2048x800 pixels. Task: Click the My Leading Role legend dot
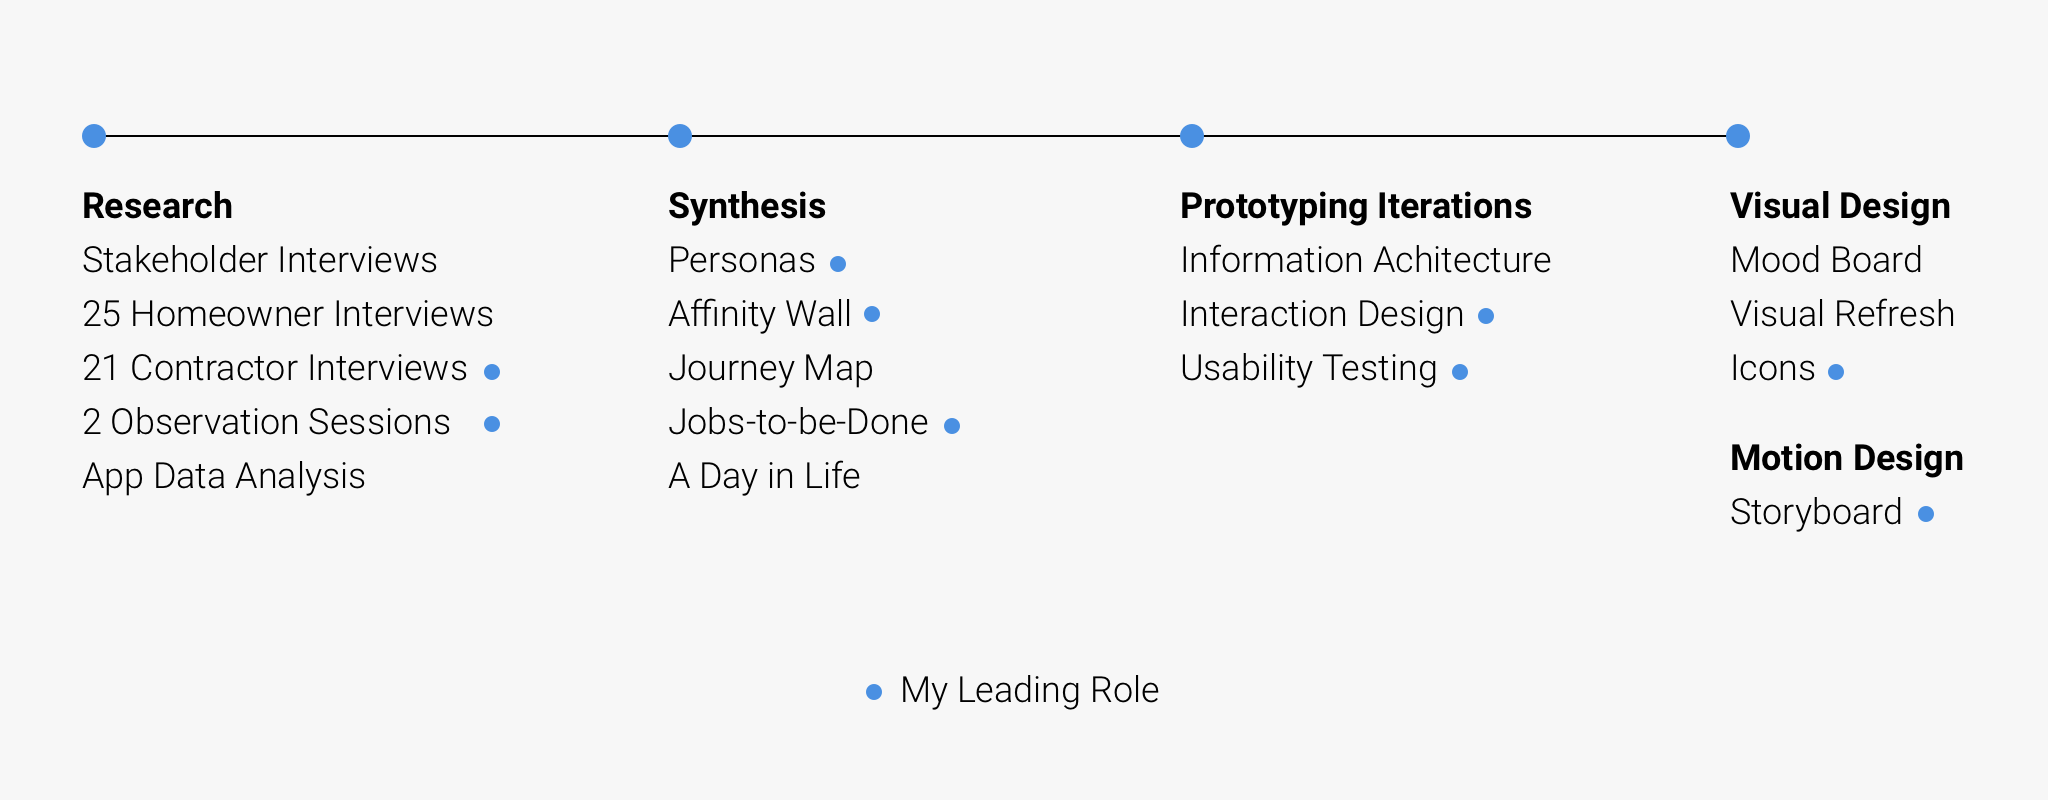(874, 692)
